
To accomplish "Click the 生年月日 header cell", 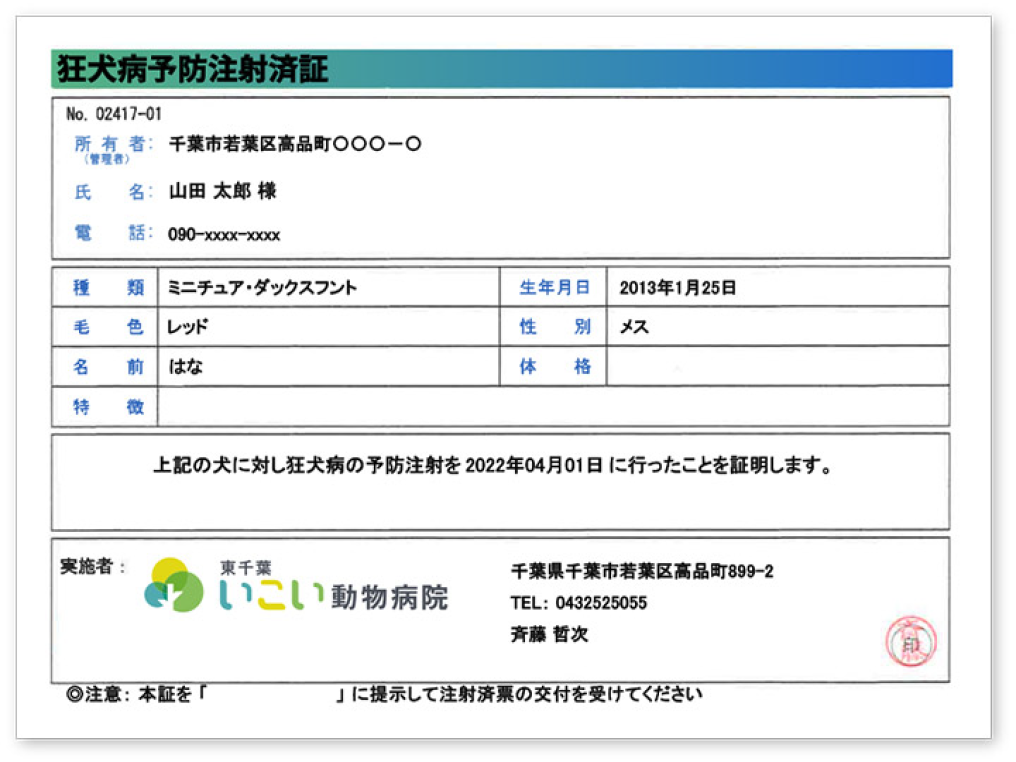I will (x=553, y=287).
